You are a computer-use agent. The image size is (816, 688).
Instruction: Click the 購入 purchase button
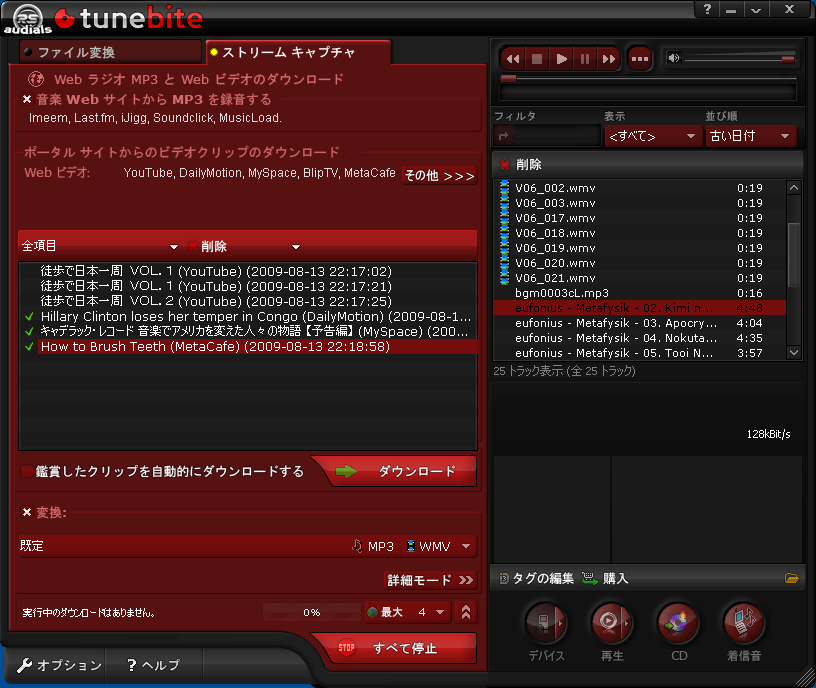(x=605, y=578)
